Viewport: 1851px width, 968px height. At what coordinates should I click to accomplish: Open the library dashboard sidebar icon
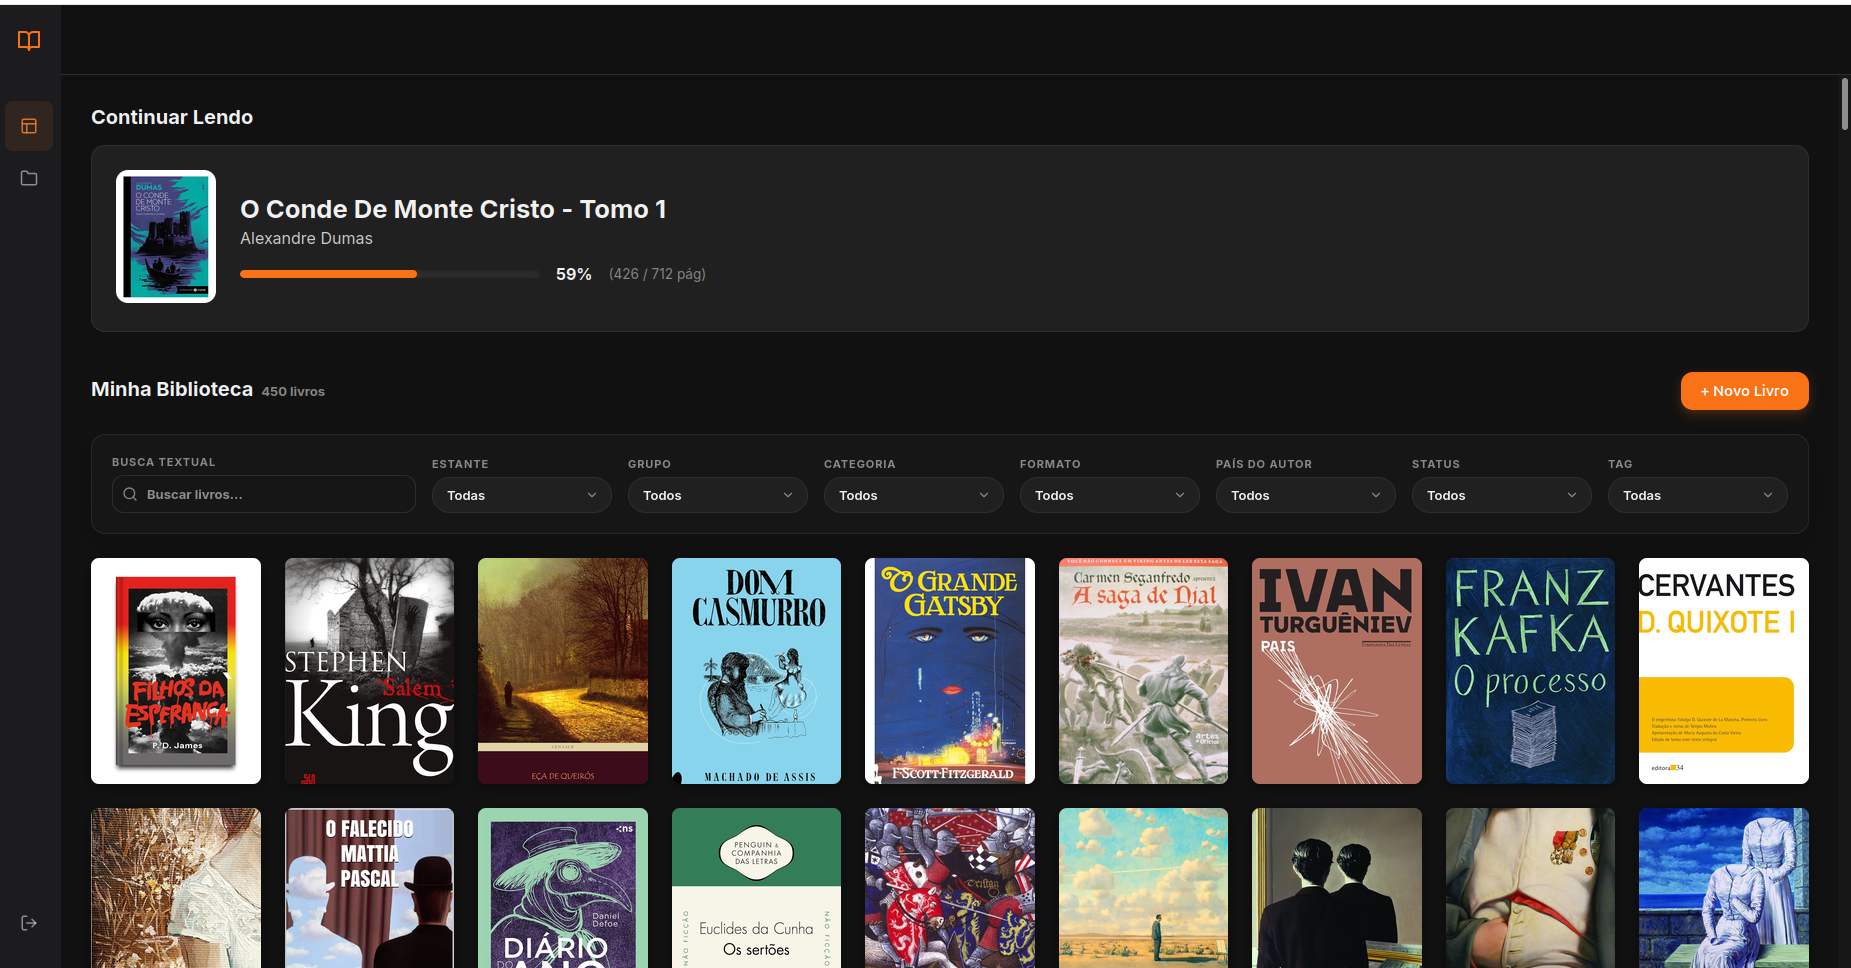29,126
